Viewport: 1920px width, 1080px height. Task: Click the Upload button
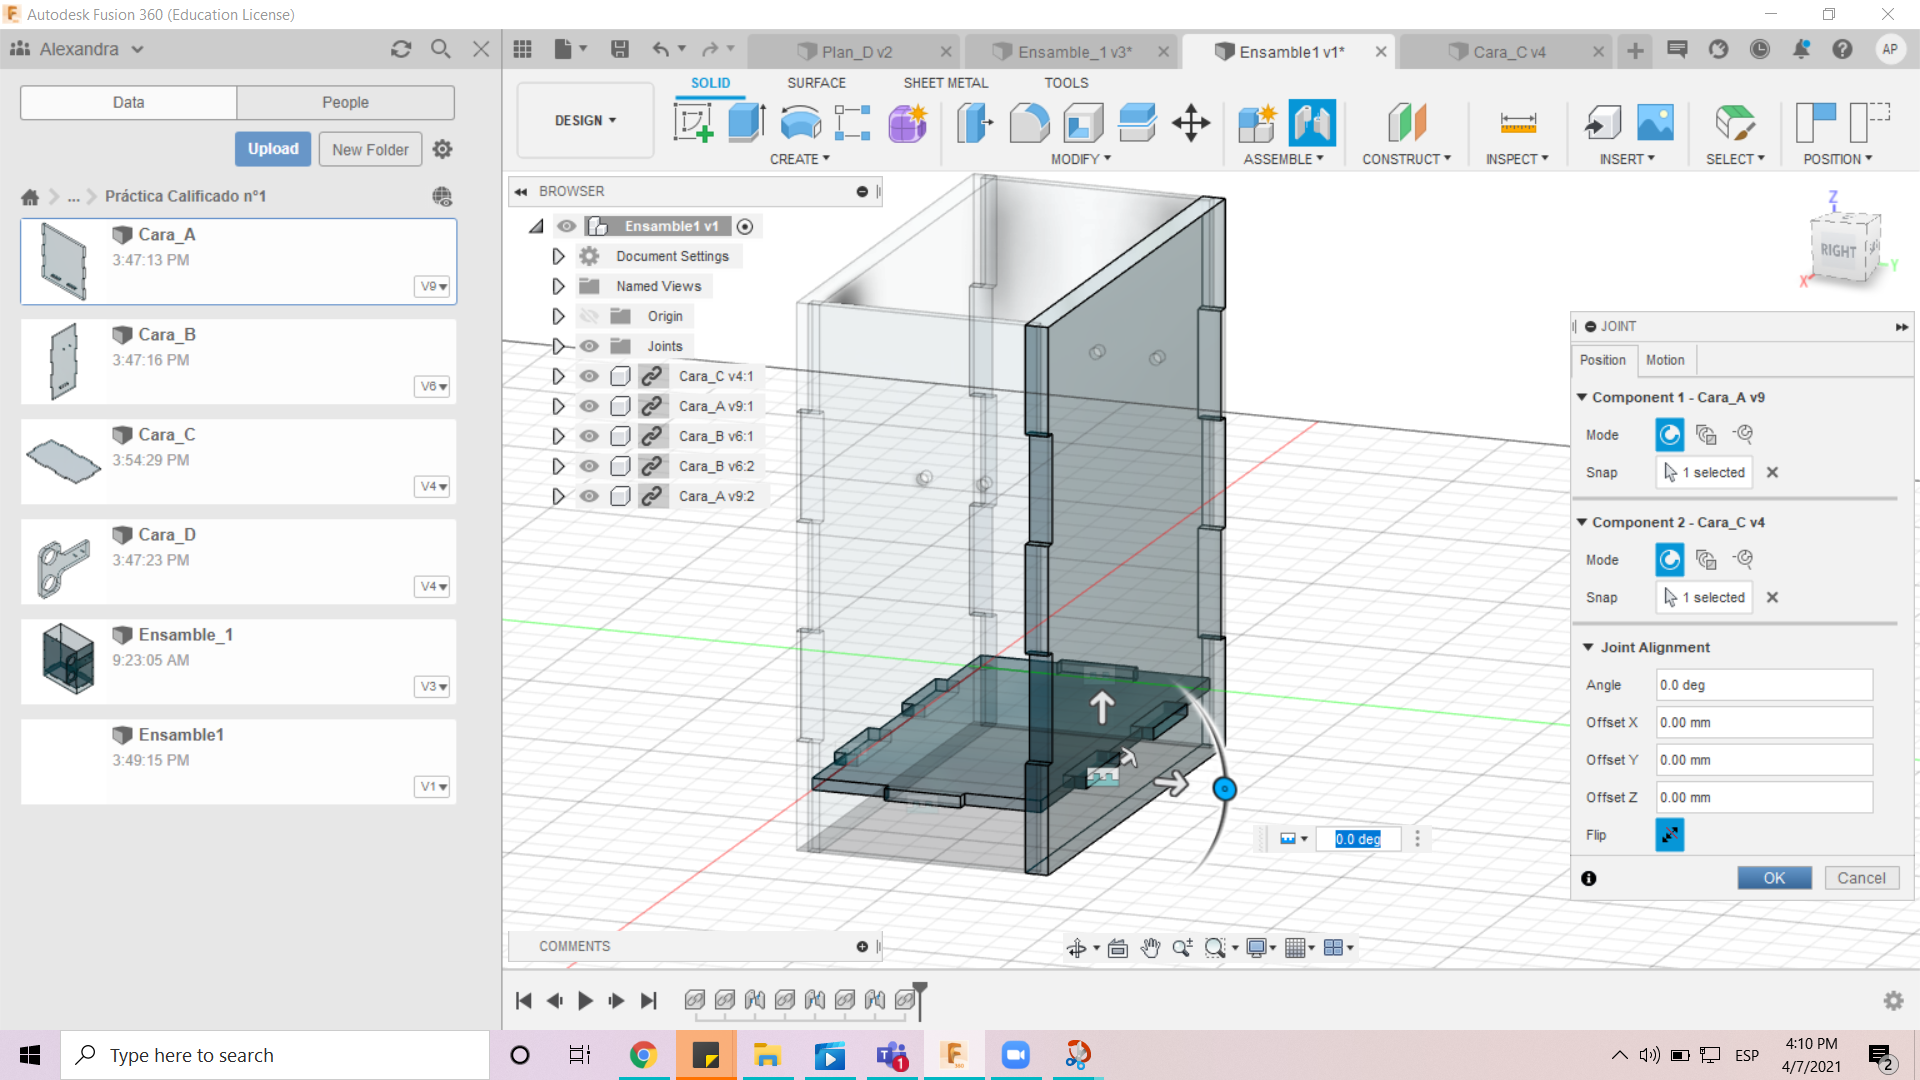[273, 149]
